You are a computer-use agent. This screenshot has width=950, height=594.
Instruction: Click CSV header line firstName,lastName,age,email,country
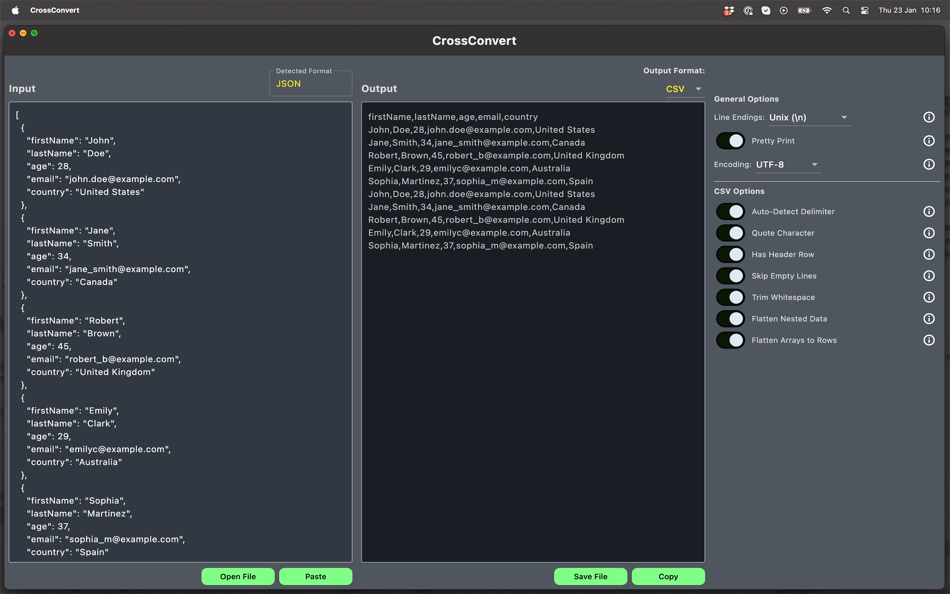click(x=453, y=117)
